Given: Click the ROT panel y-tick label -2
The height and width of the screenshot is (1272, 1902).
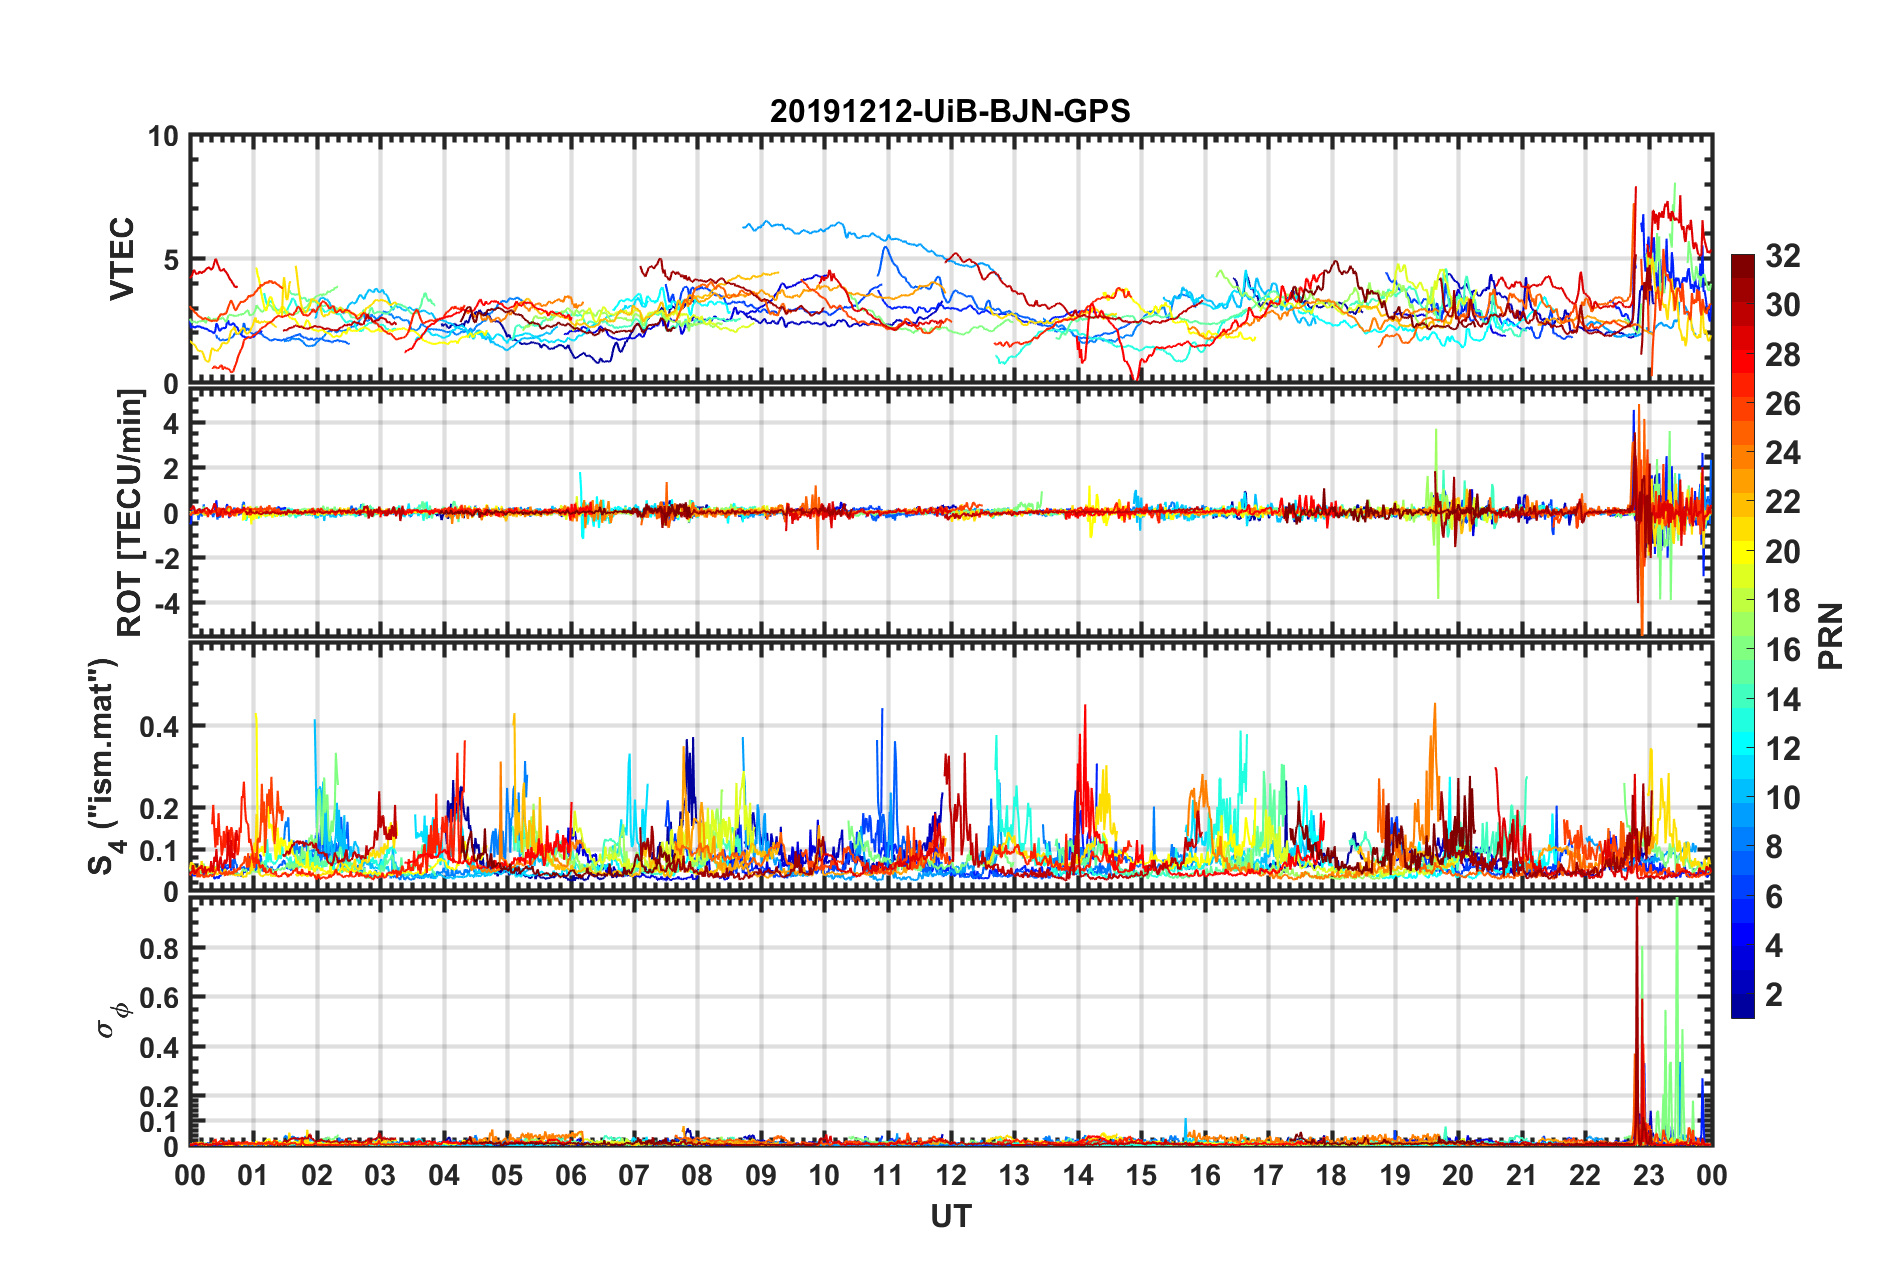Looking at the screenshot, I should coord(166,557).
